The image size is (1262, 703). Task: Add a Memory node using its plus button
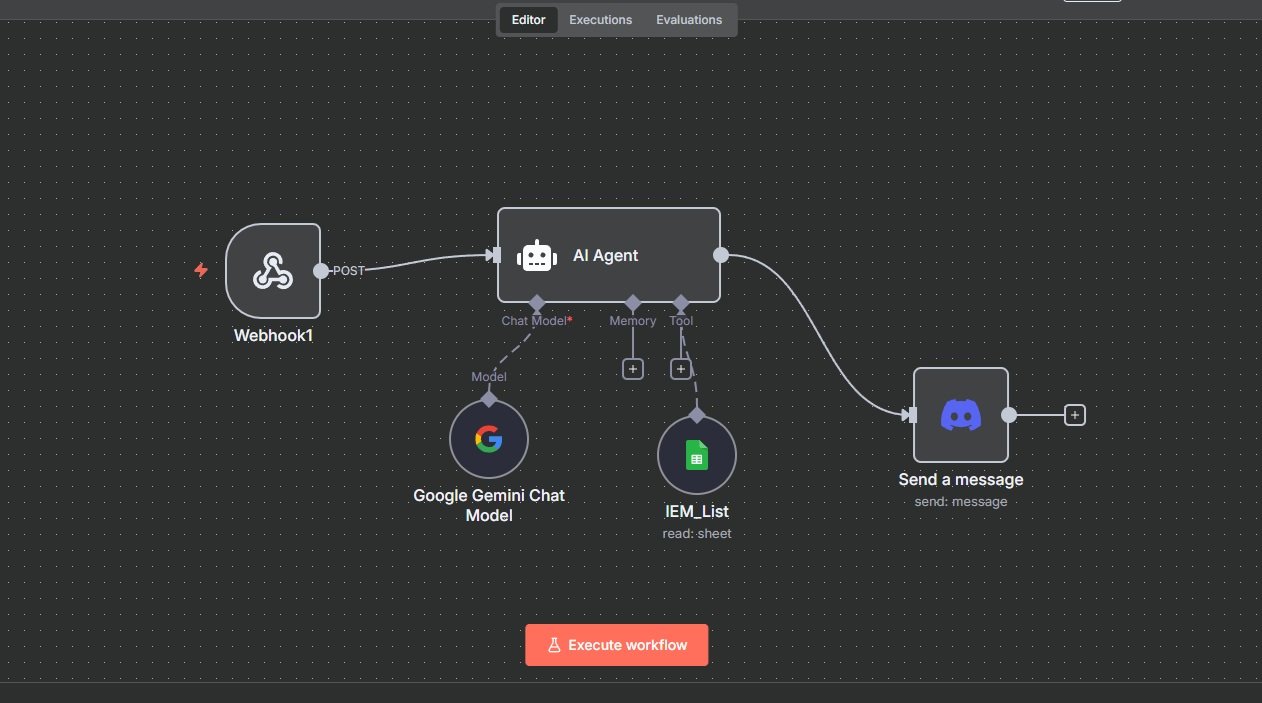click(632, 368)
